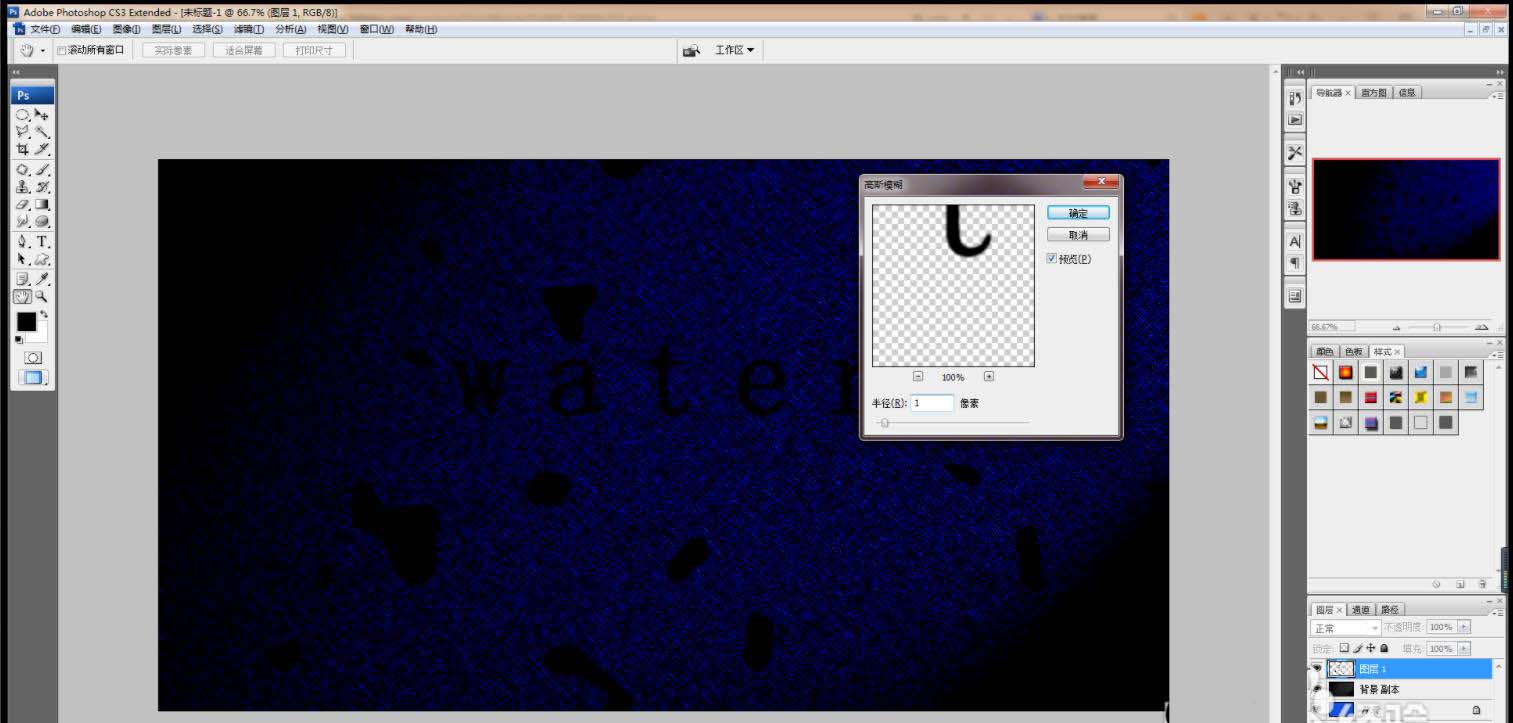Launch Bridge from the options bar
Viewport: 1513px width, 723px height.
click(691, 50)
